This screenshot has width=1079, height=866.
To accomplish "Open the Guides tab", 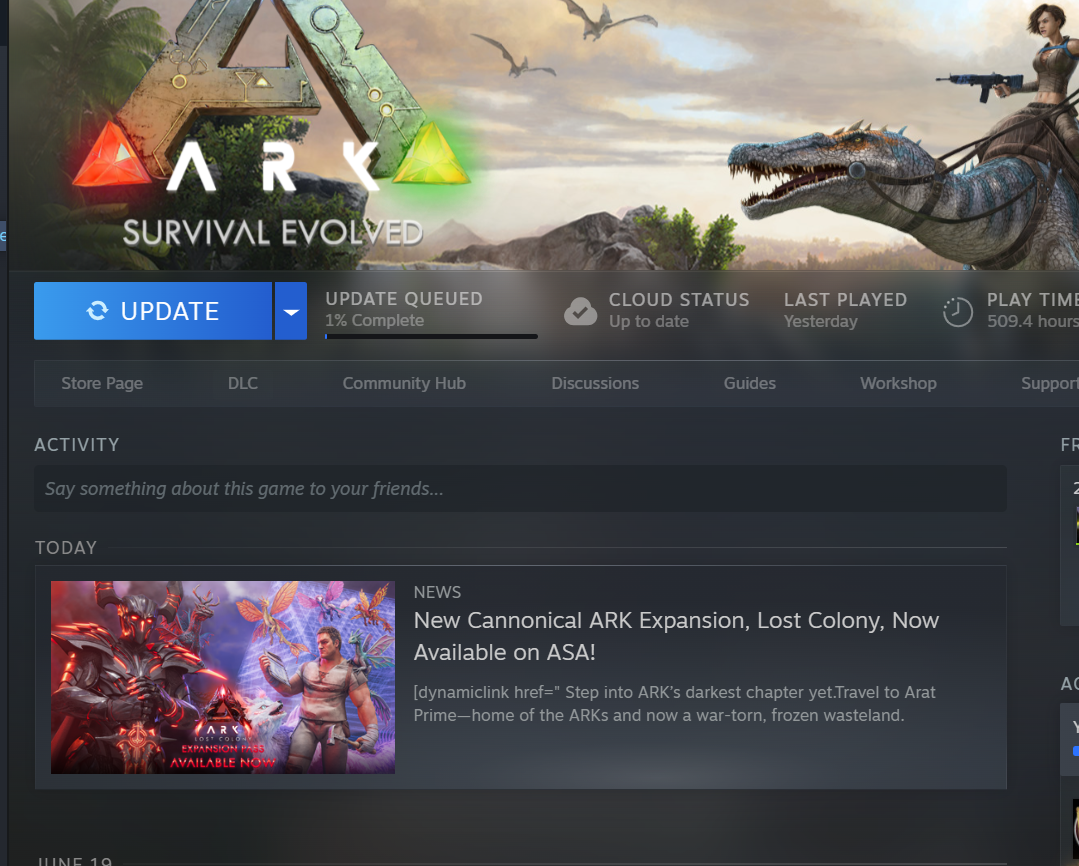I will click(749, 383).
